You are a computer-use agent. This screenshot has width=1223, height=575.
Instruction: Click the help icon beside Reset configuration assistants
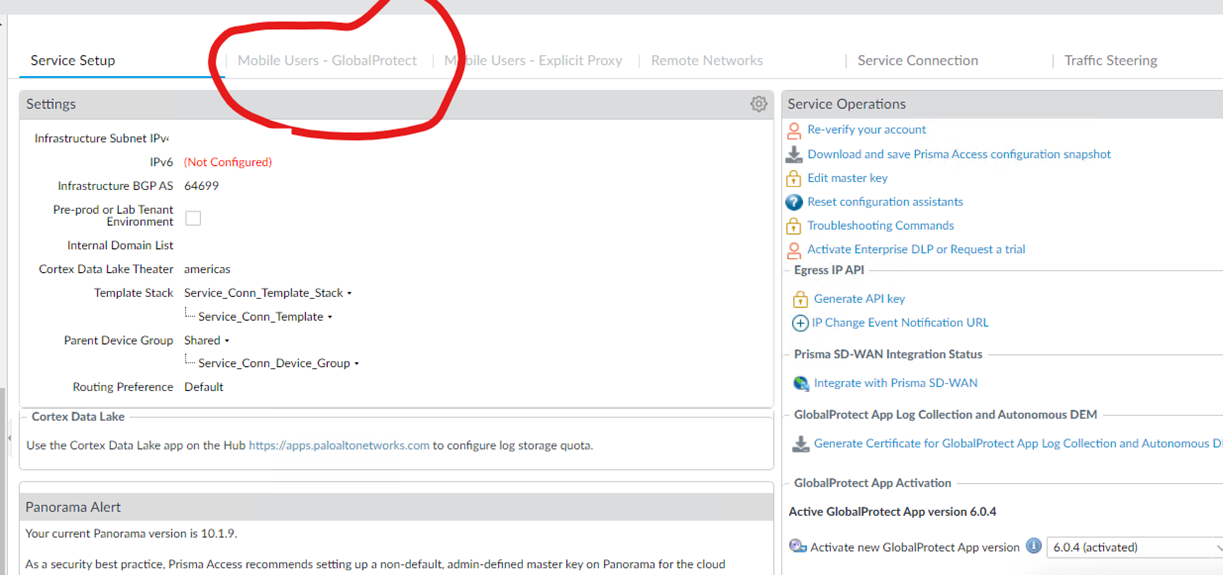click(x=794, y=202)
